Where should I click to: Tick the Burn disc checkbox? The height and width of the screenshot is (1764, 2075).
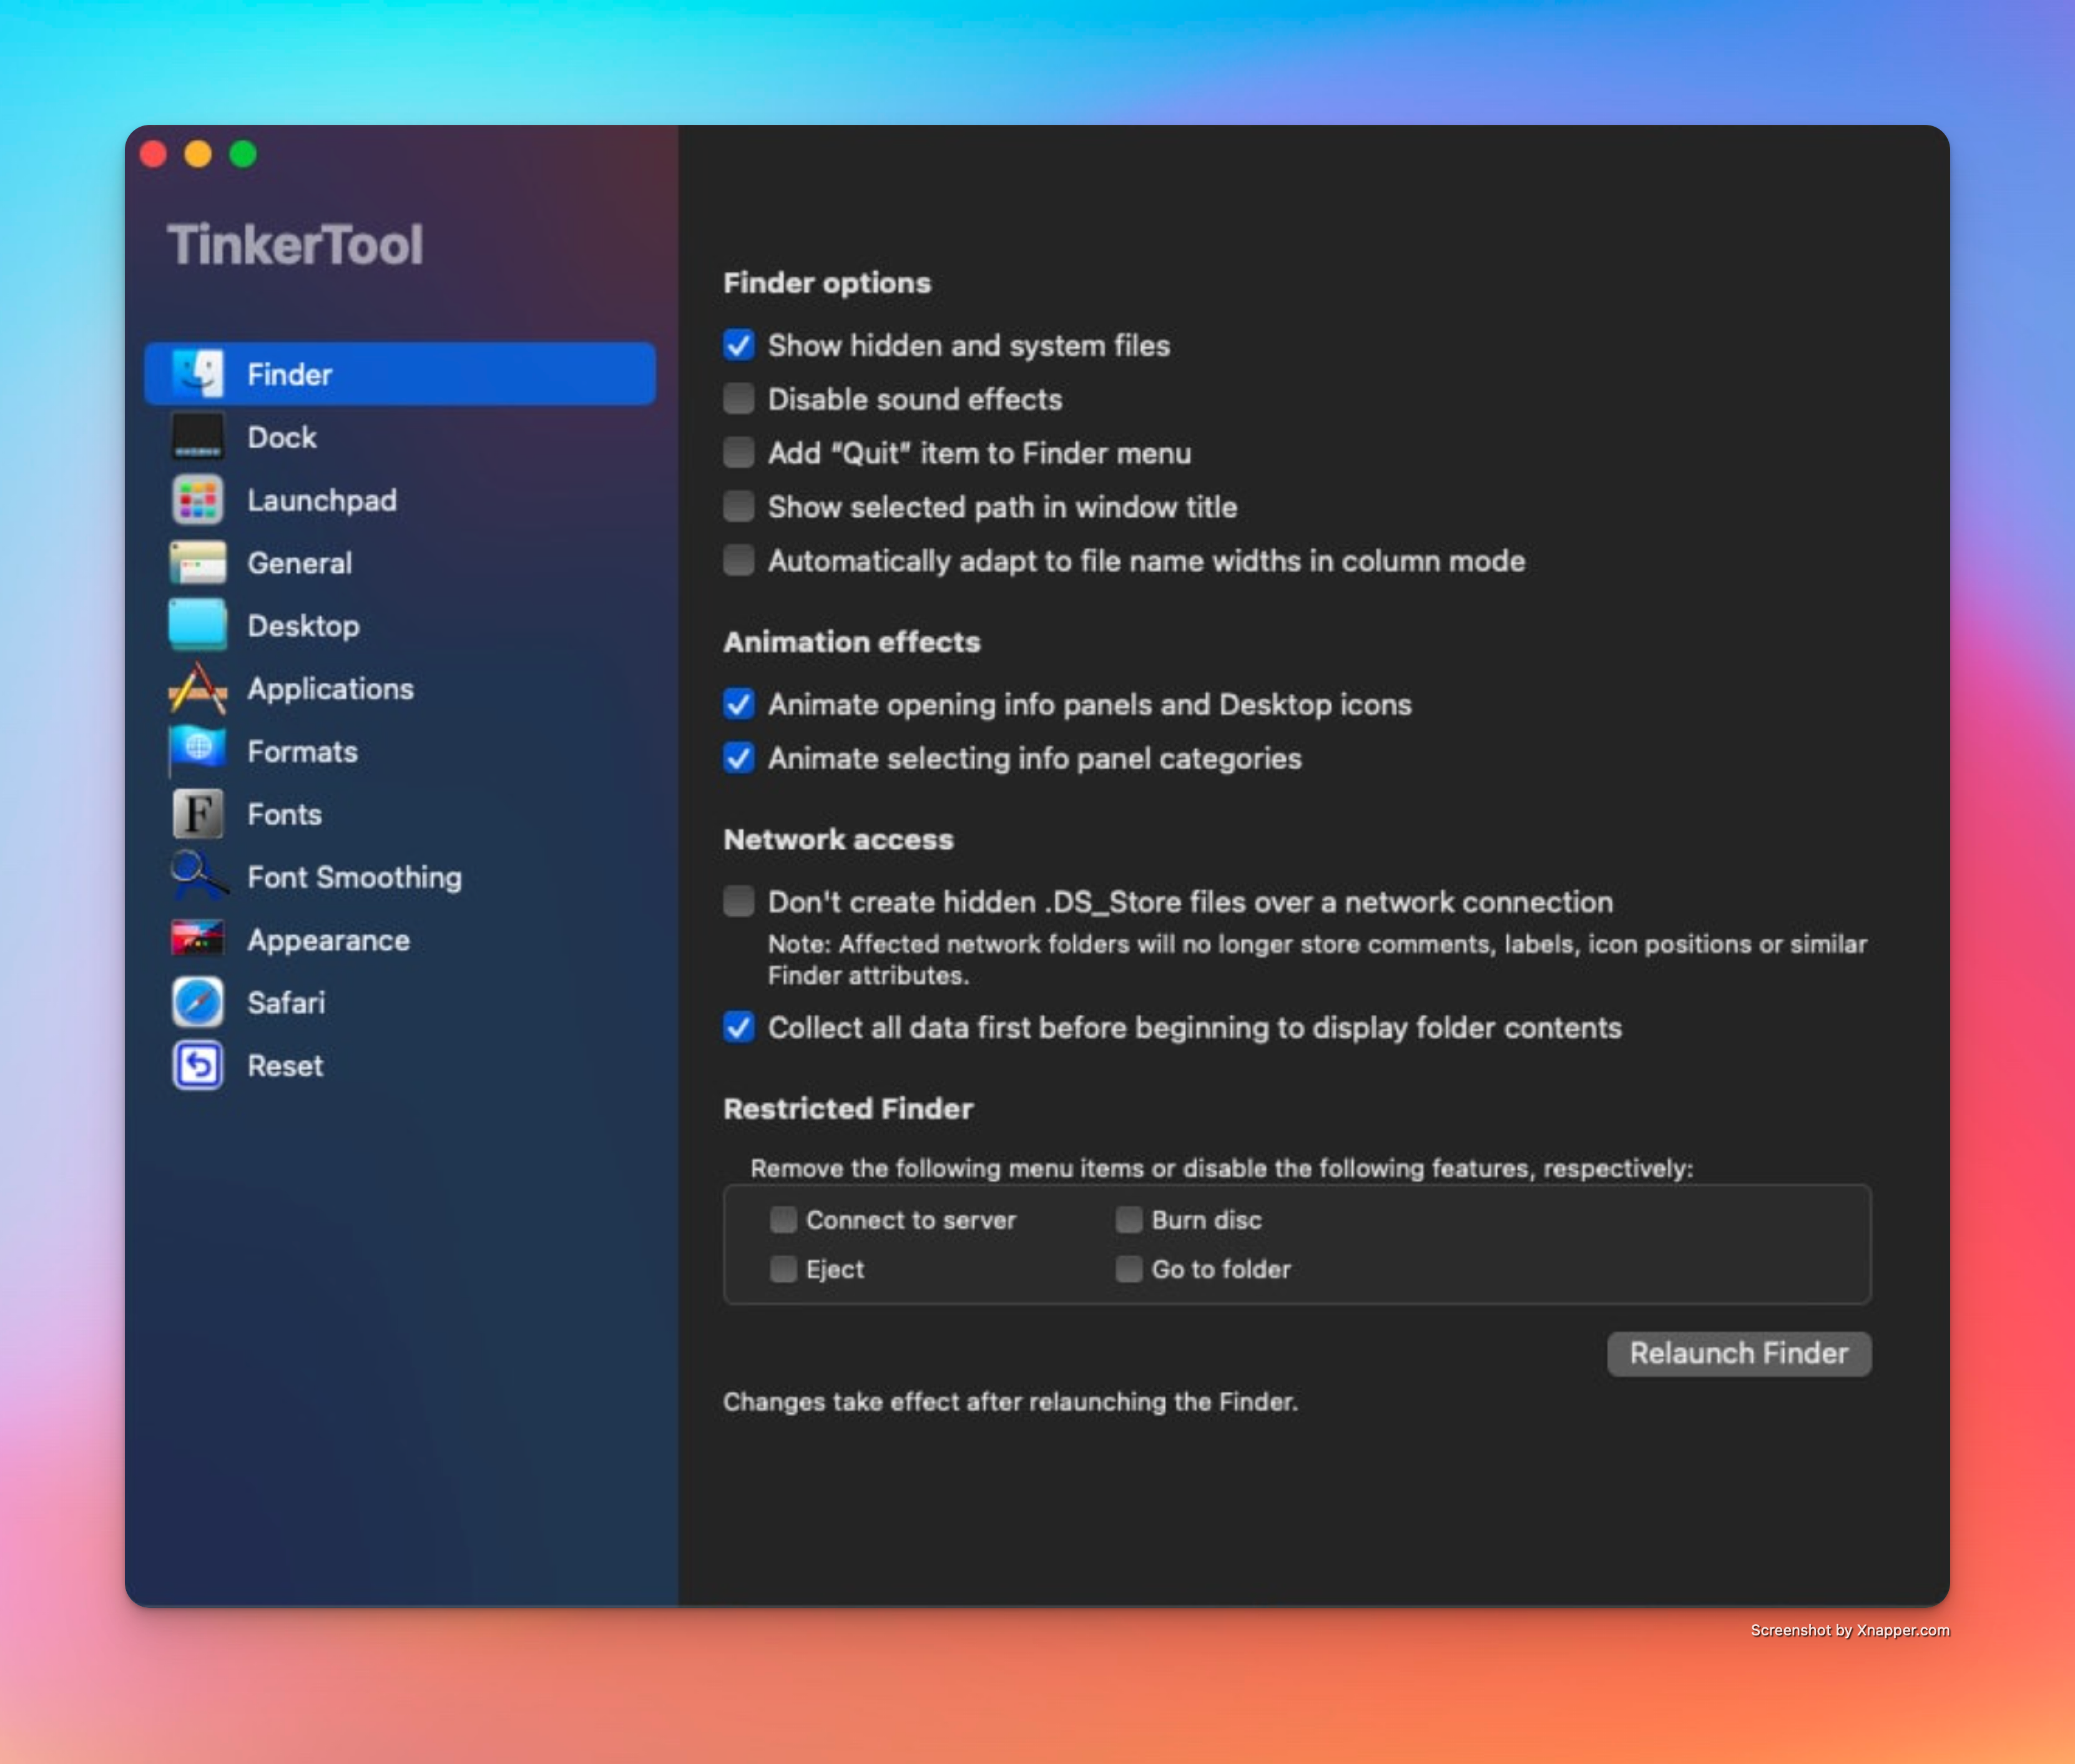(1129, 1220)
